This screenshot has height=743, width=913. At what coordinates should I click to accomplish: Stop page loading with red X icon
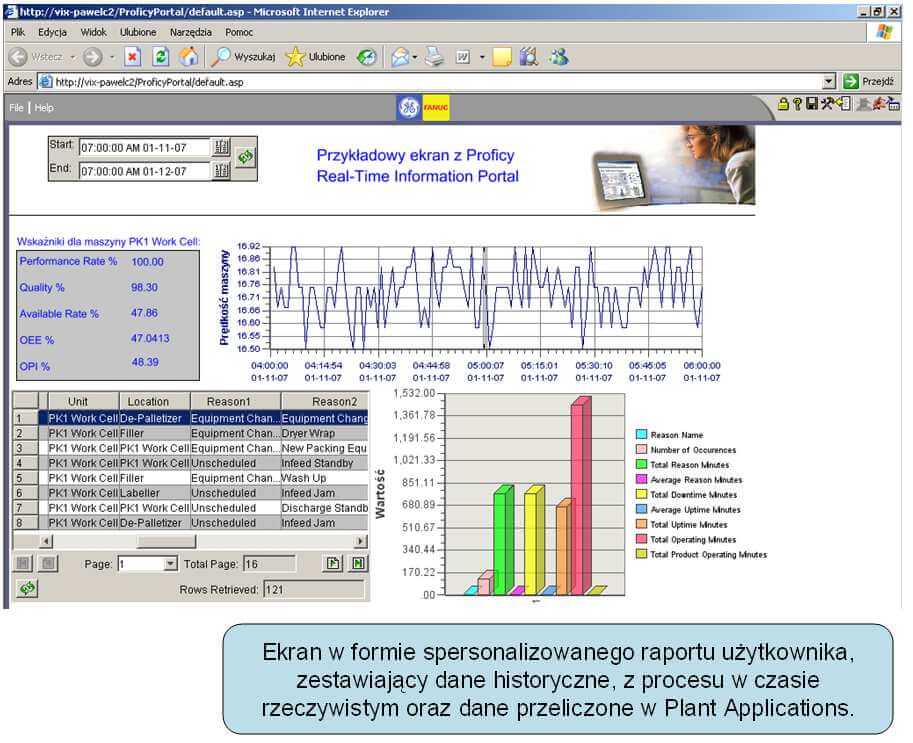coord(133,56)
